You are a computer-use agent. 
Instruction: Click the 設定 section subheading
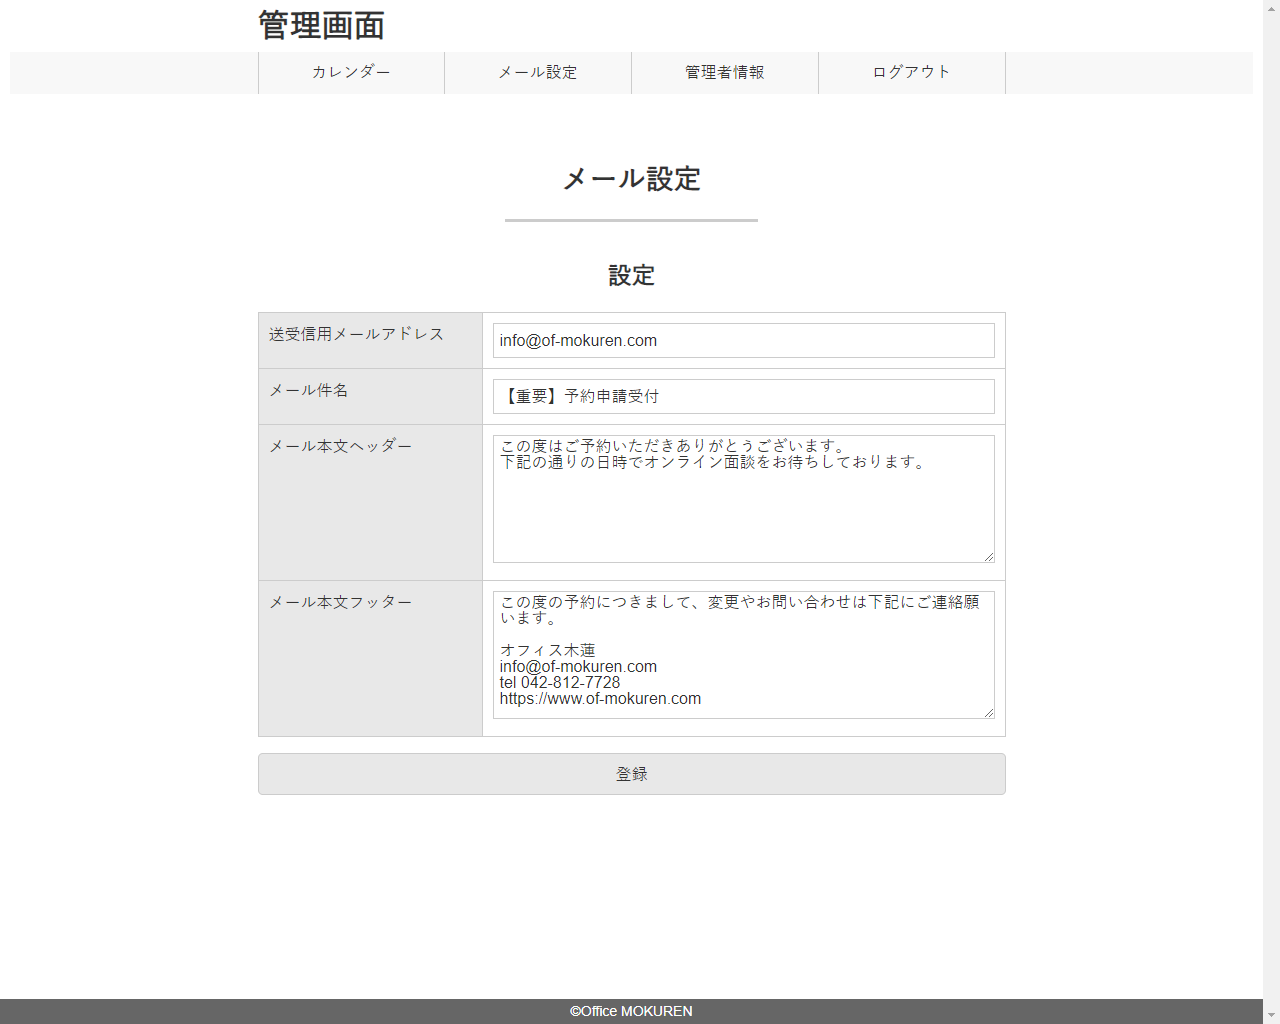click(x=631, y=276)
